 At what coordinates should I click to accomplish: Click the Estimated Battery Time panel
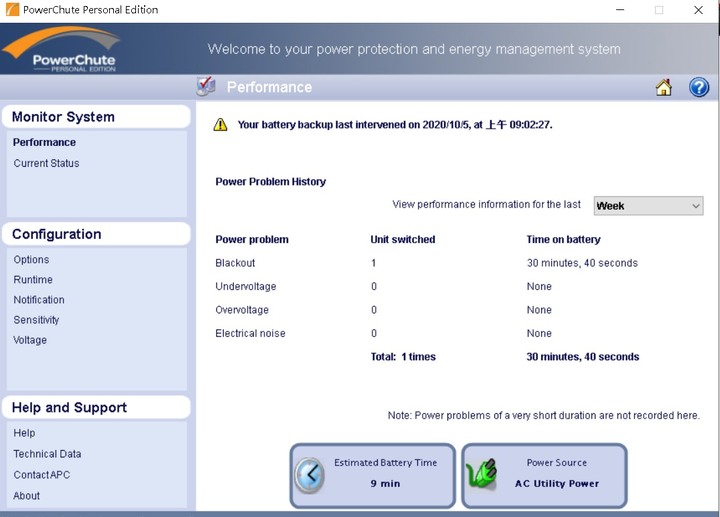point(373,476)
